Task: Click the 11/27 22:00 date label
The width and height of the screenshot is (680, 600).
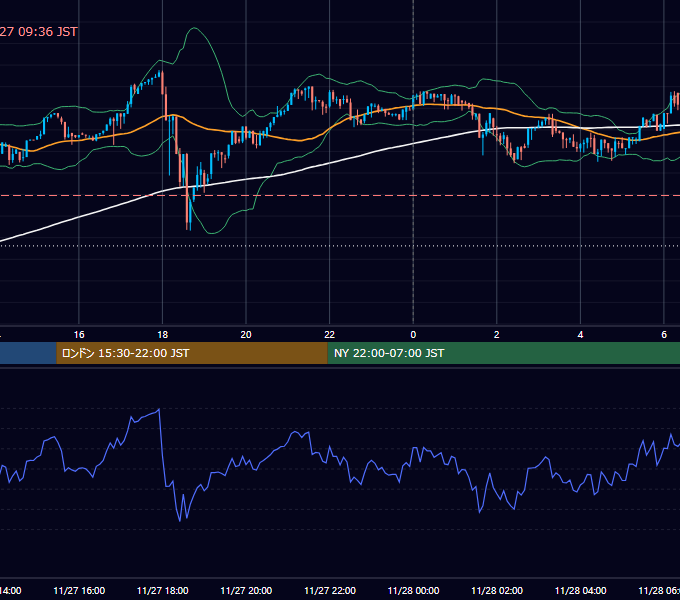Action: (x=330, y=590)
